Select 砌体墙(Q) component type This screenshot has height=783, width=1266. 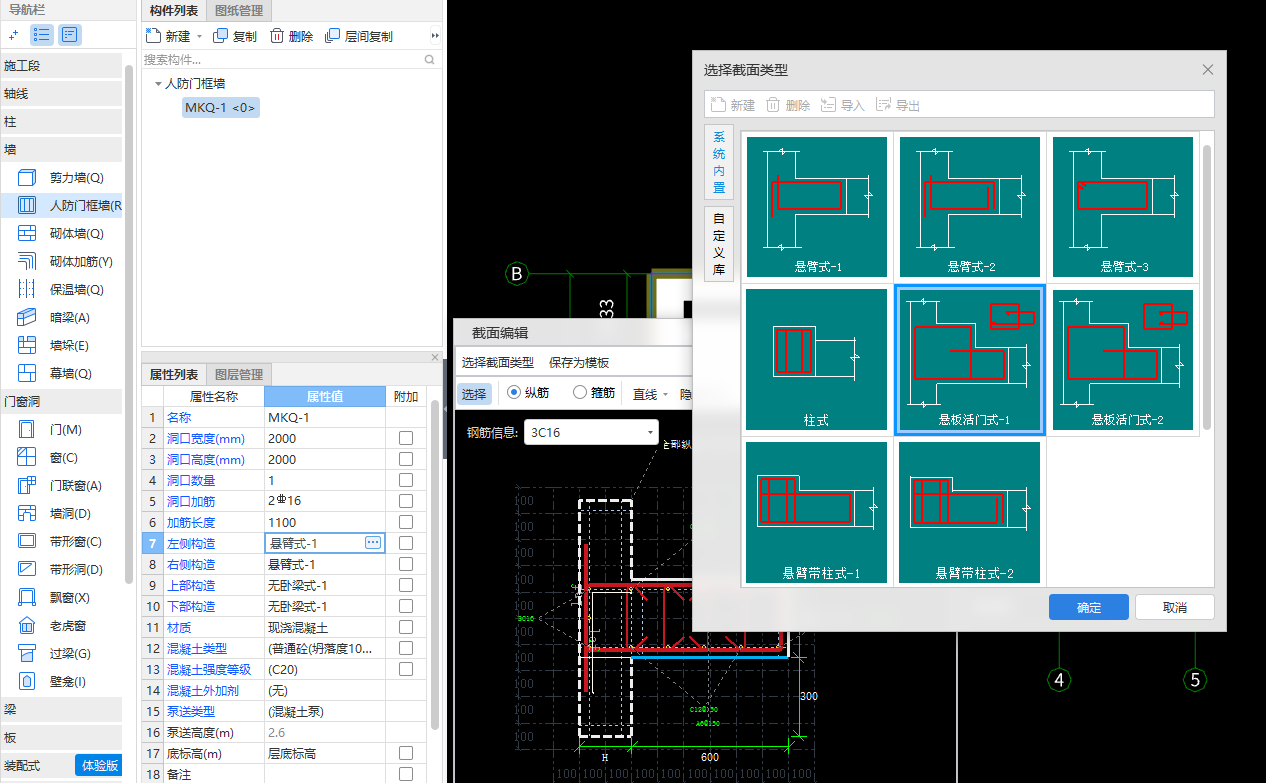(75, 234)
